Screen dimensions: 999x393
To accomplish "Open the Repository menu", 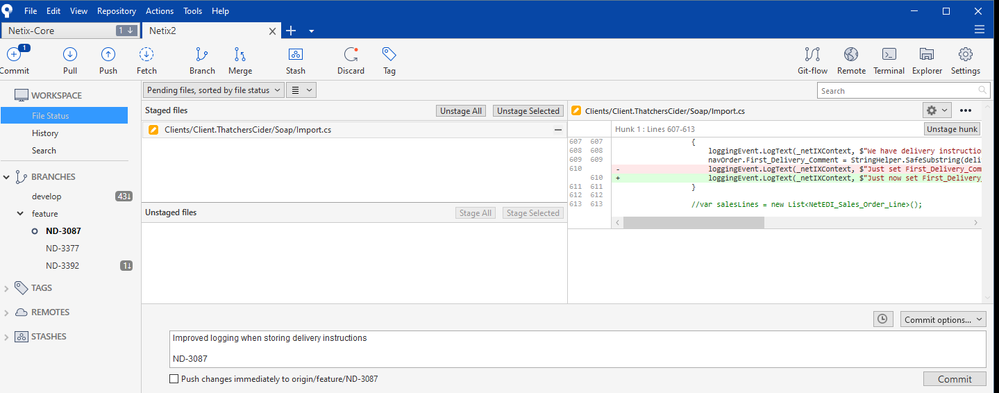I will (x=117, y=11).
